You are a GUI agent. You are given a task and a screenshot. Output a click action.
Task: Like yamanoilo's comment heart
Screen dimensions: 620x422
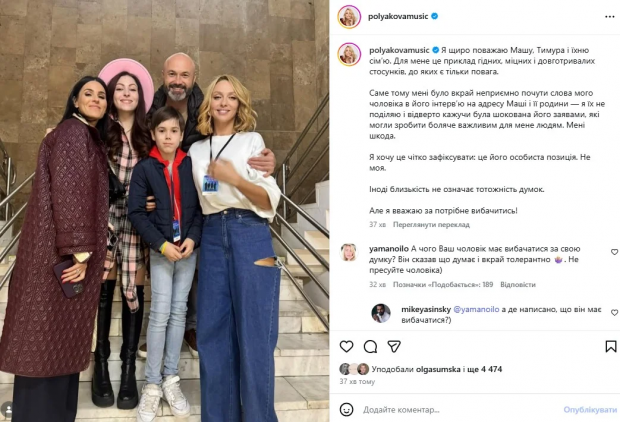614,252
